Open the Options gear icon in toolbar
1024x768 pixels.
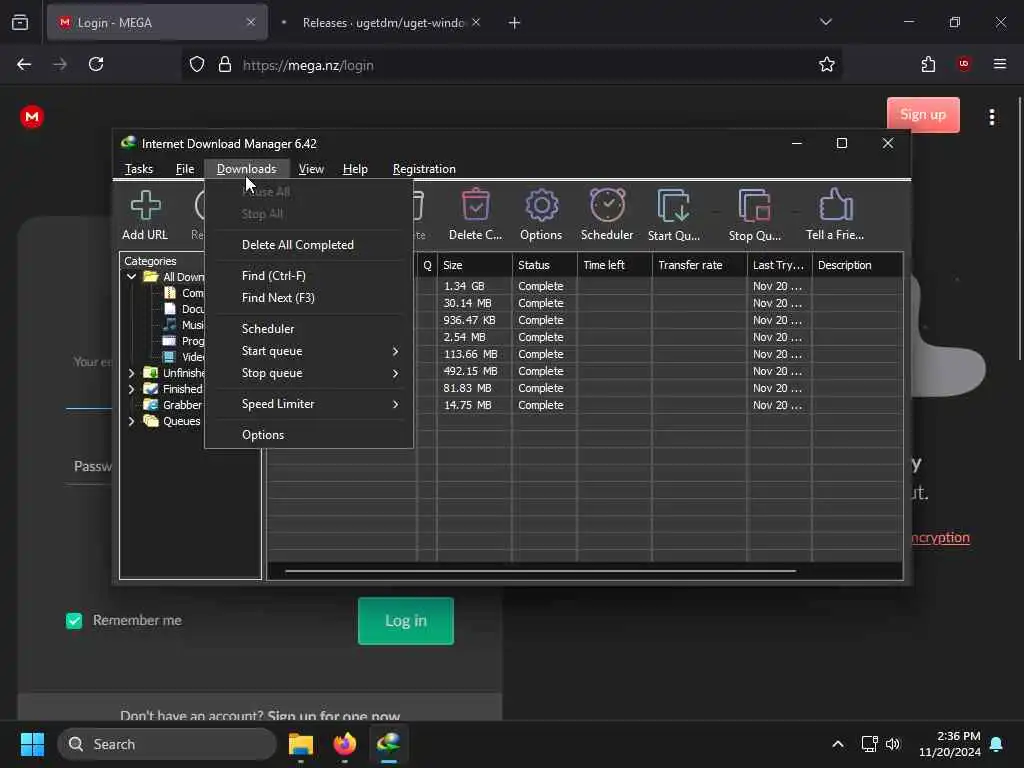pos(541,206)
